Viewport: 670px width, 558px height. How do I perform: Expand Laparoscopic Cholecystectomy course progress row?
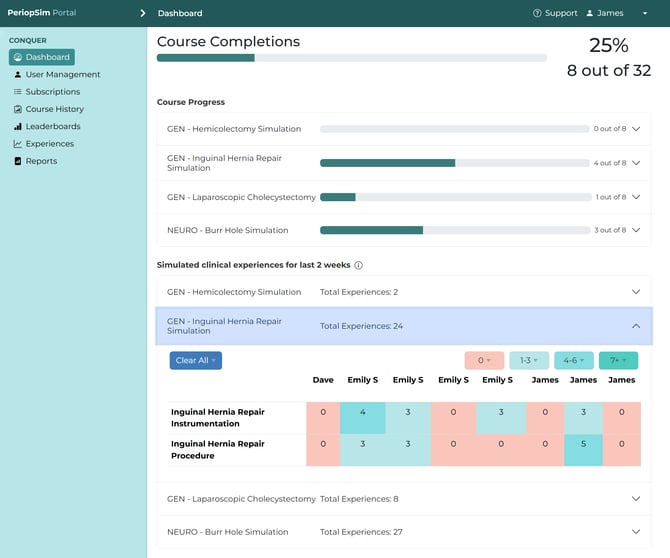point(636,197)
